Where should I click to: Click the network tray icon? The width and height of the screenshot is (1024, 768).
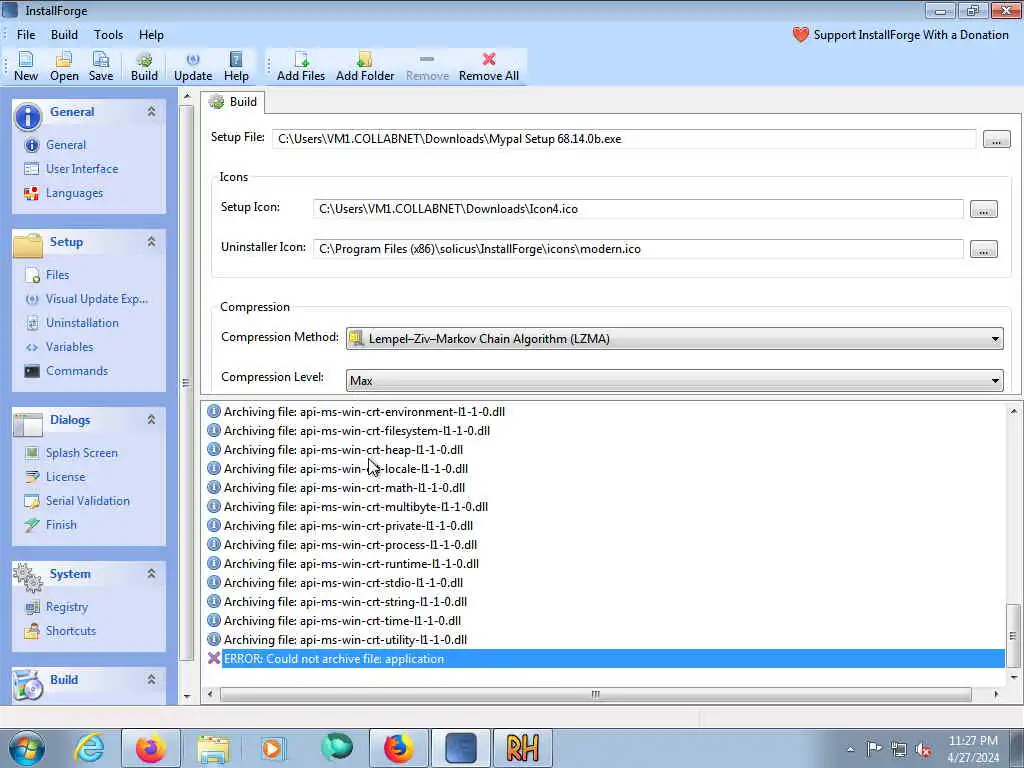[899, 749]
